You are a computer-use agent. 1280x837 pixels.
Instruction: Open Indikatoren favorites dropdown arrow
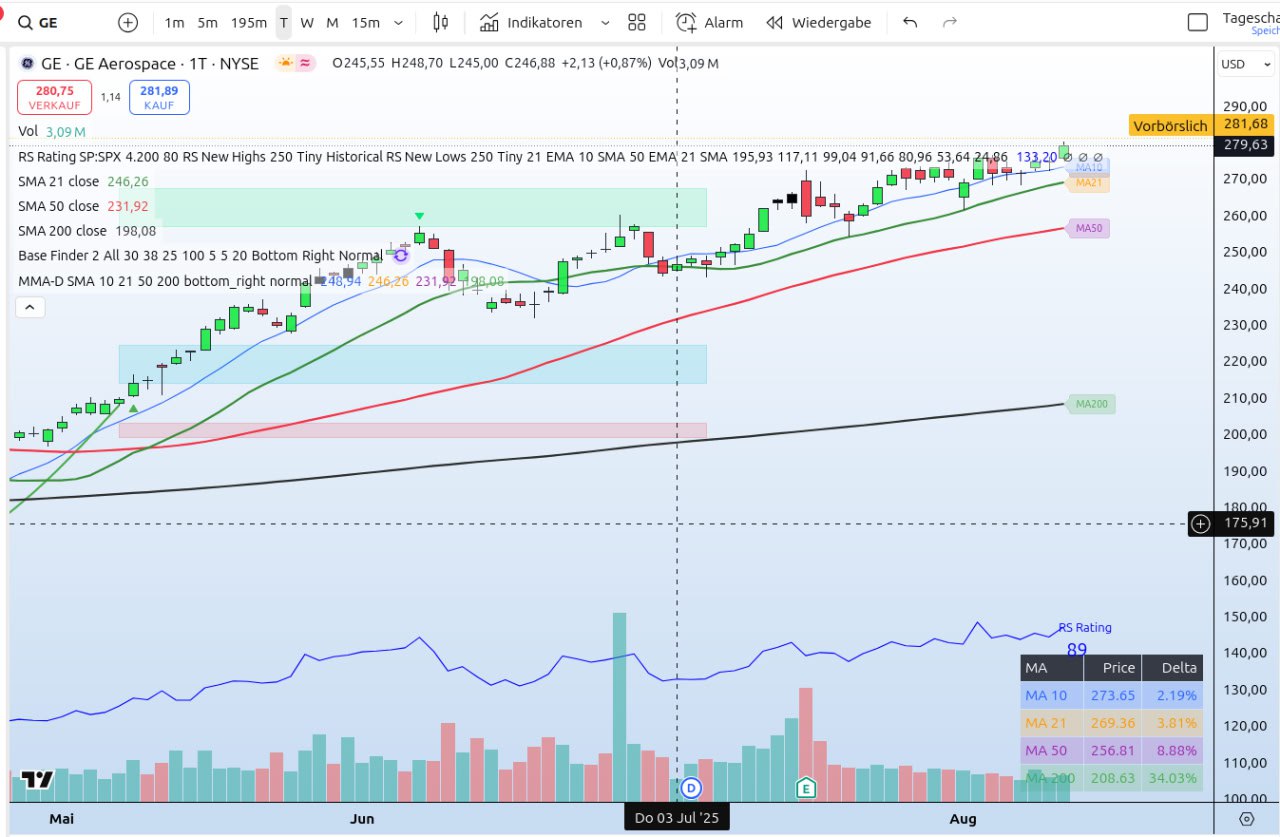604,22
